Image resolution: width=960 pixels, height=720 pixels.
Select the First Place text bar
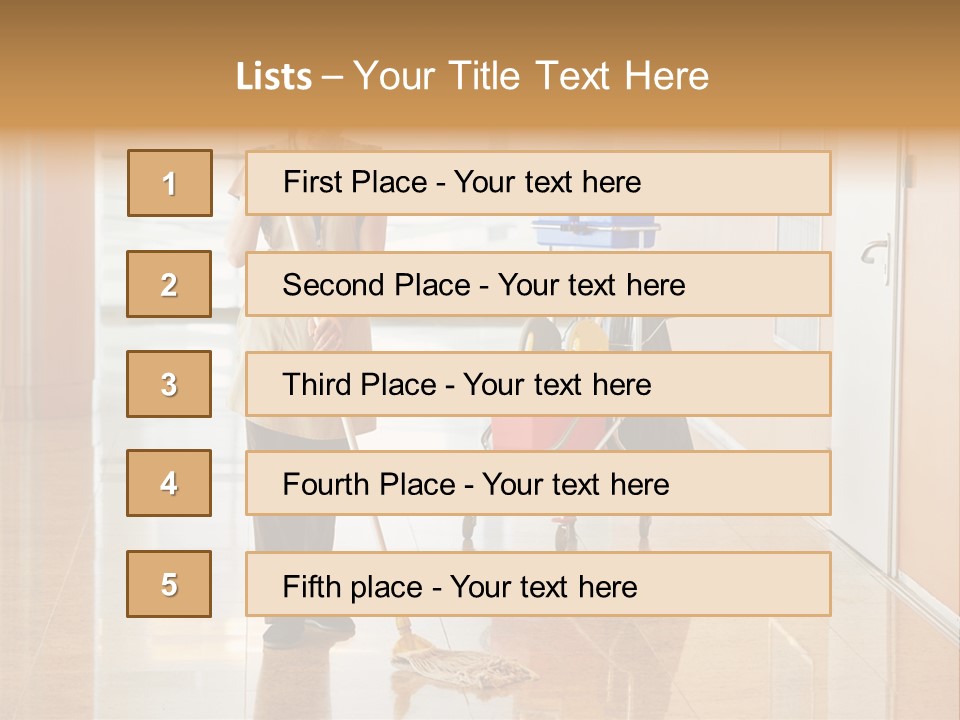[x=538, y=183]
